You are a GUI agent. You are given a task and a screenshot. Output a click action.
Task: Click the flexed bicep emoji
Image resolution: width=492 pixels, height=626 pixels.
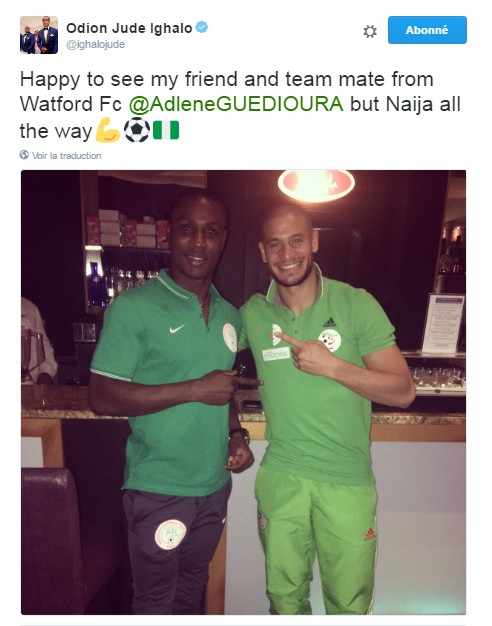pos(108,130)
